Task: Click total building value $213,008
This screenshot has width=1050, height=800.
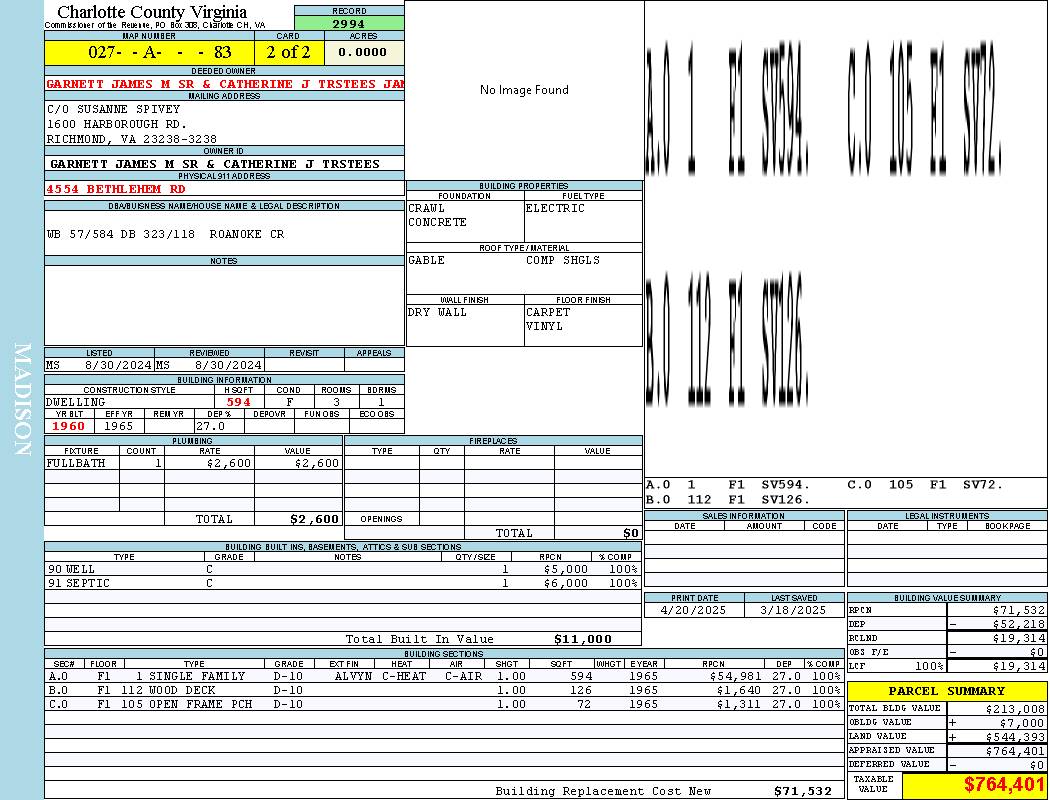Action: [x=1015, y=709]
